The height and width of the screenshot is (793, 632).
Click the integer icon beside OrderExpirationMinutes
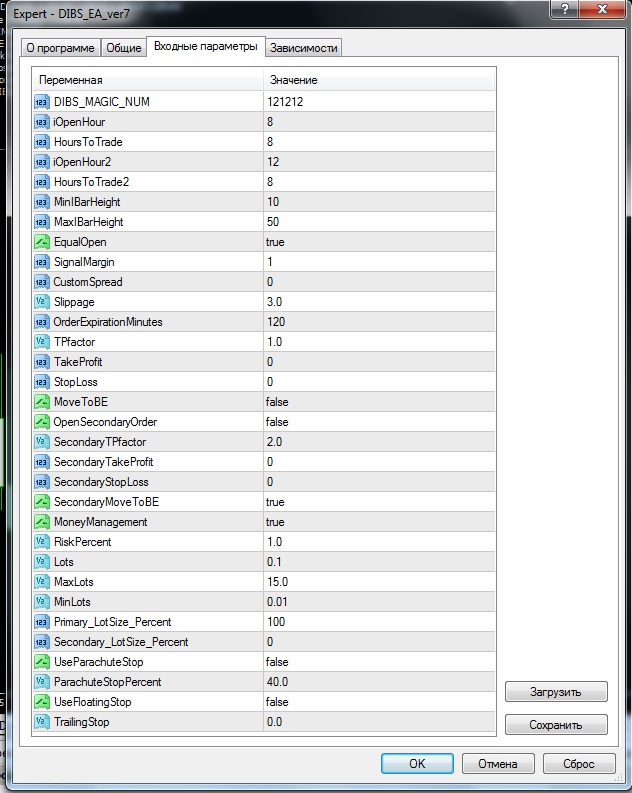[42, 322]
